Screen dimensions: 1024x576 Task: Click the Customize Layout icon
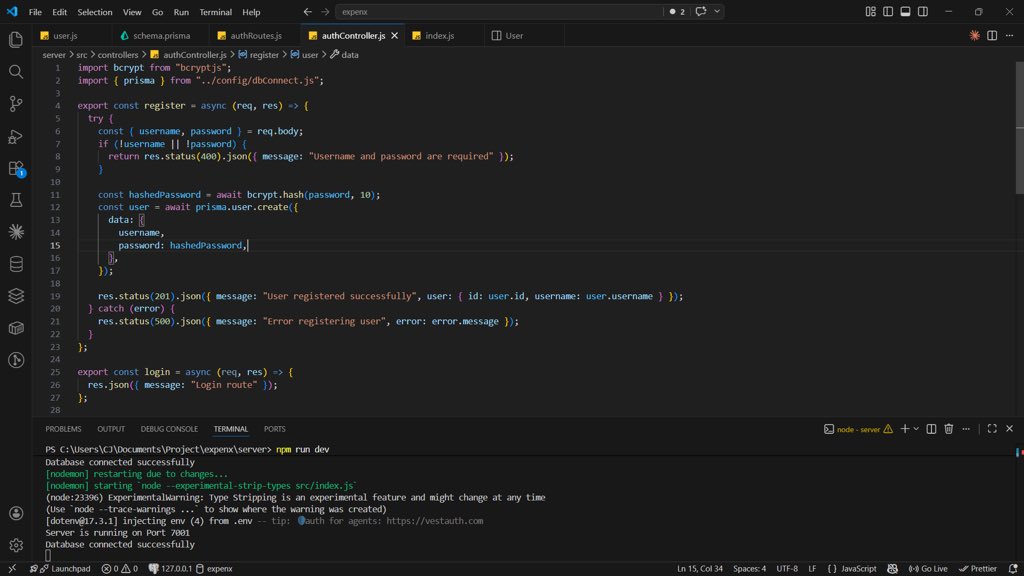click(871, 12)
